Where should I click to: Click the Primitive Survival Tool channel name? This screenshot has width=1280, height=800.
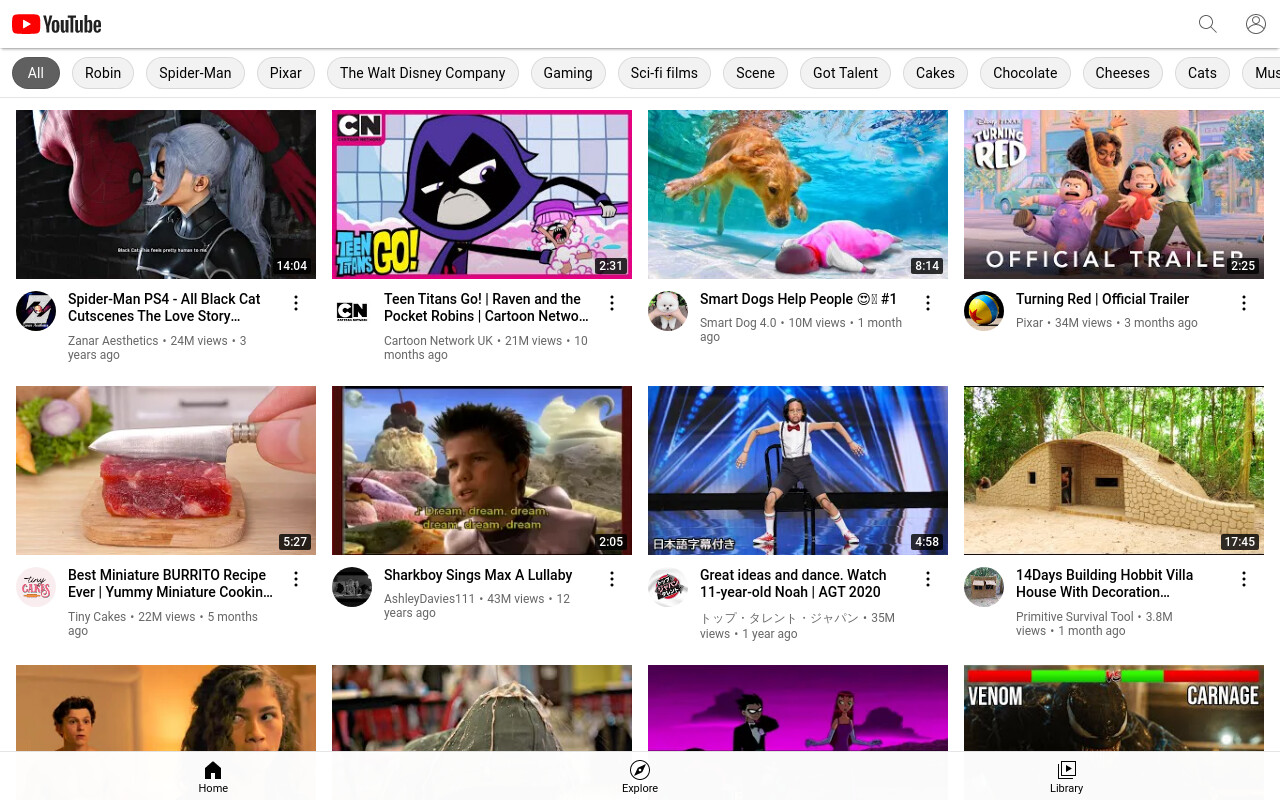pyautogui.click(x=1075, y=617)
